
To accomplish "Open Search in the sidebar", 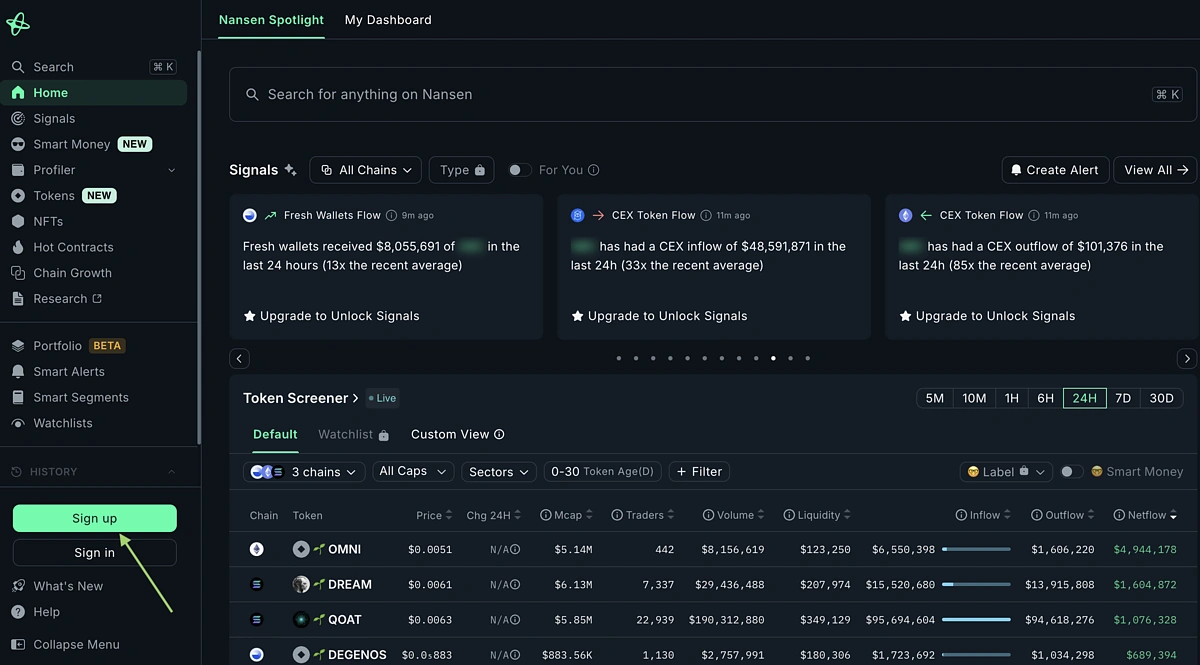I will tap(94, 67).
